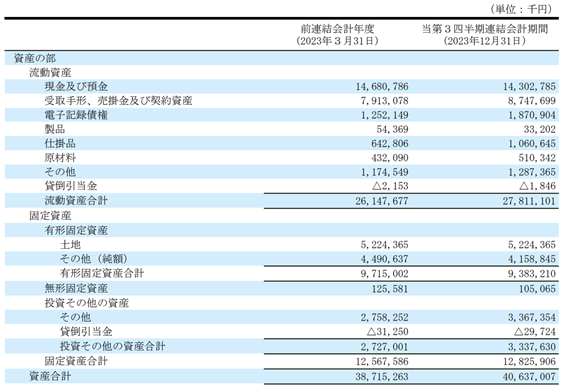Select total 26,147,677
This screenshot has height=386, width=565.
pyautogui.click(x=382, y=201)
